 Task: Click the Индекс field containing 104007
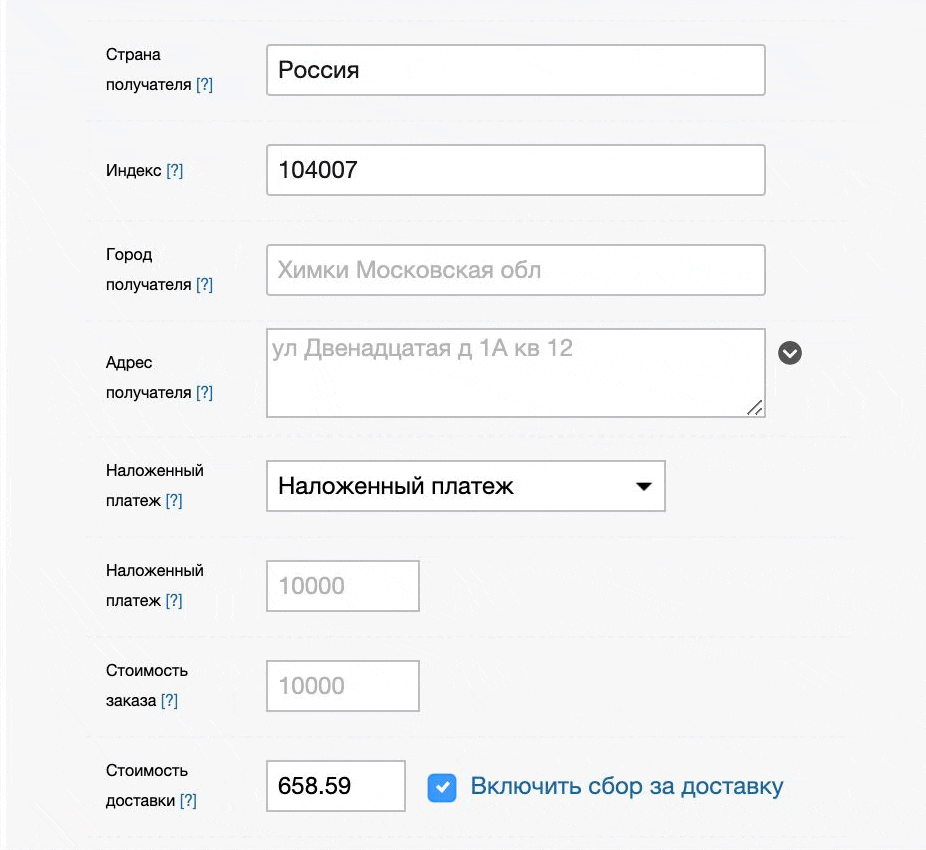tap(515, 170)
